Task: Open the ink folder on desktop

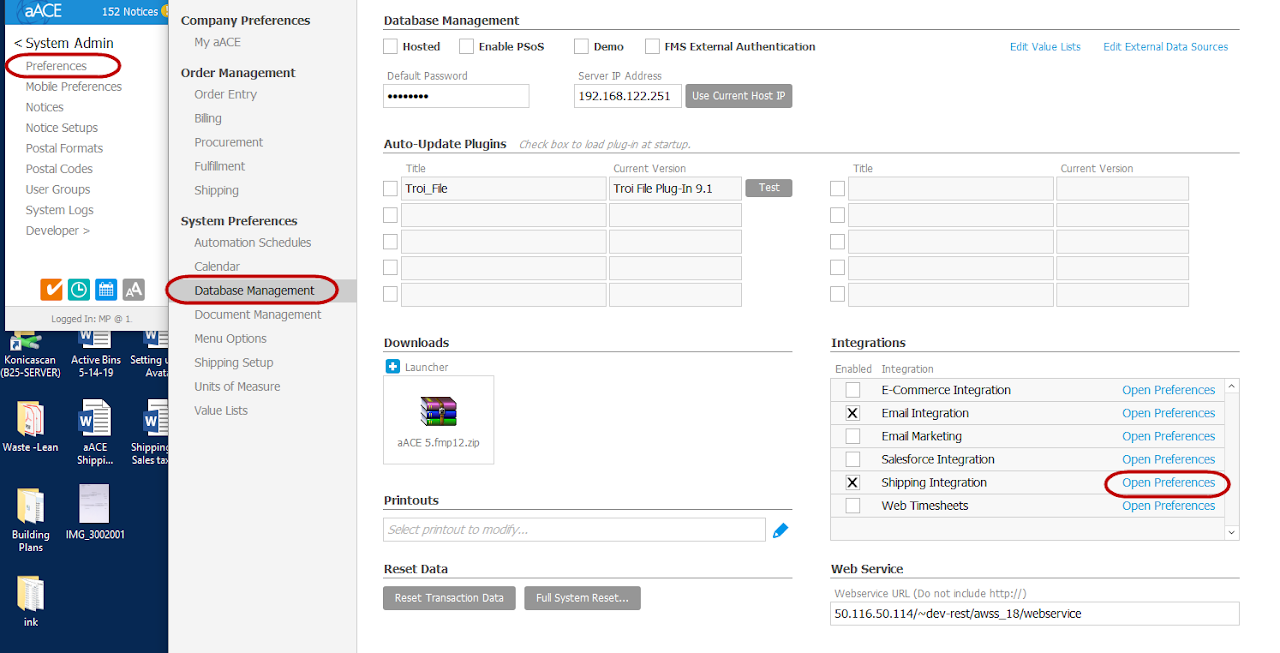Action: pos(30,593)
